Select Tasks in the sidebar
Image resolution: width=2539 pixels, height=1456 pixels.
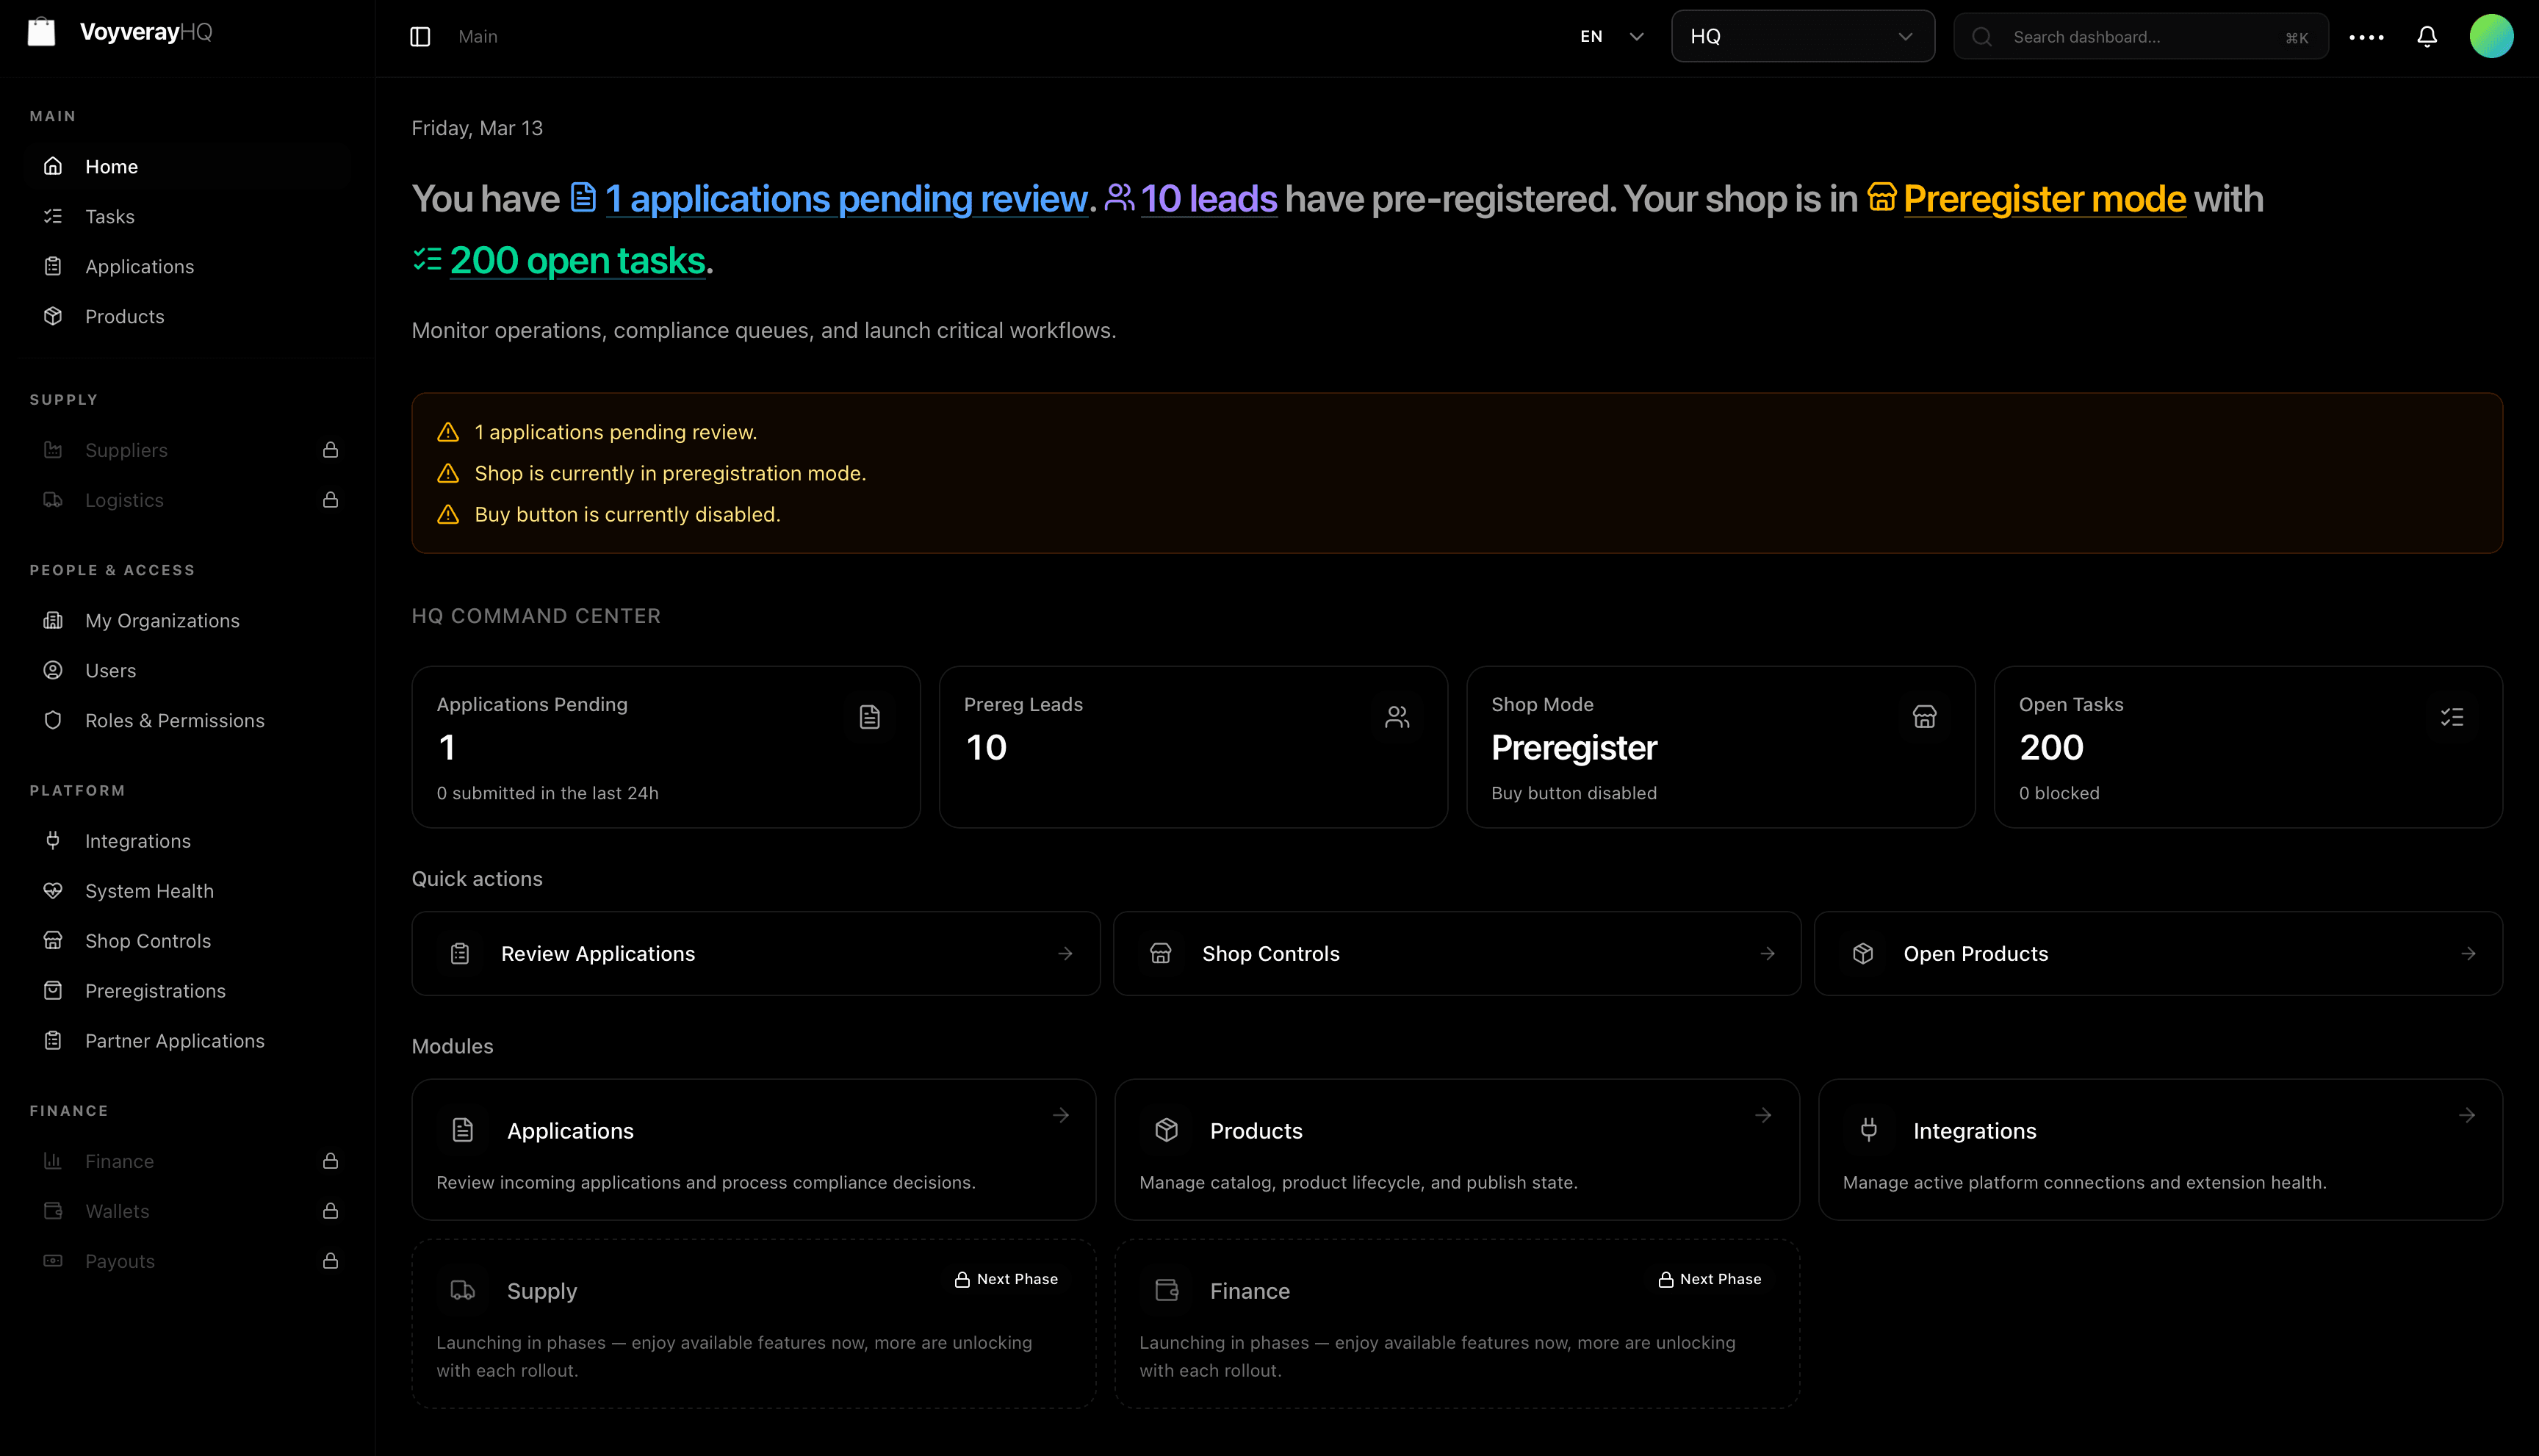point(110,216)
